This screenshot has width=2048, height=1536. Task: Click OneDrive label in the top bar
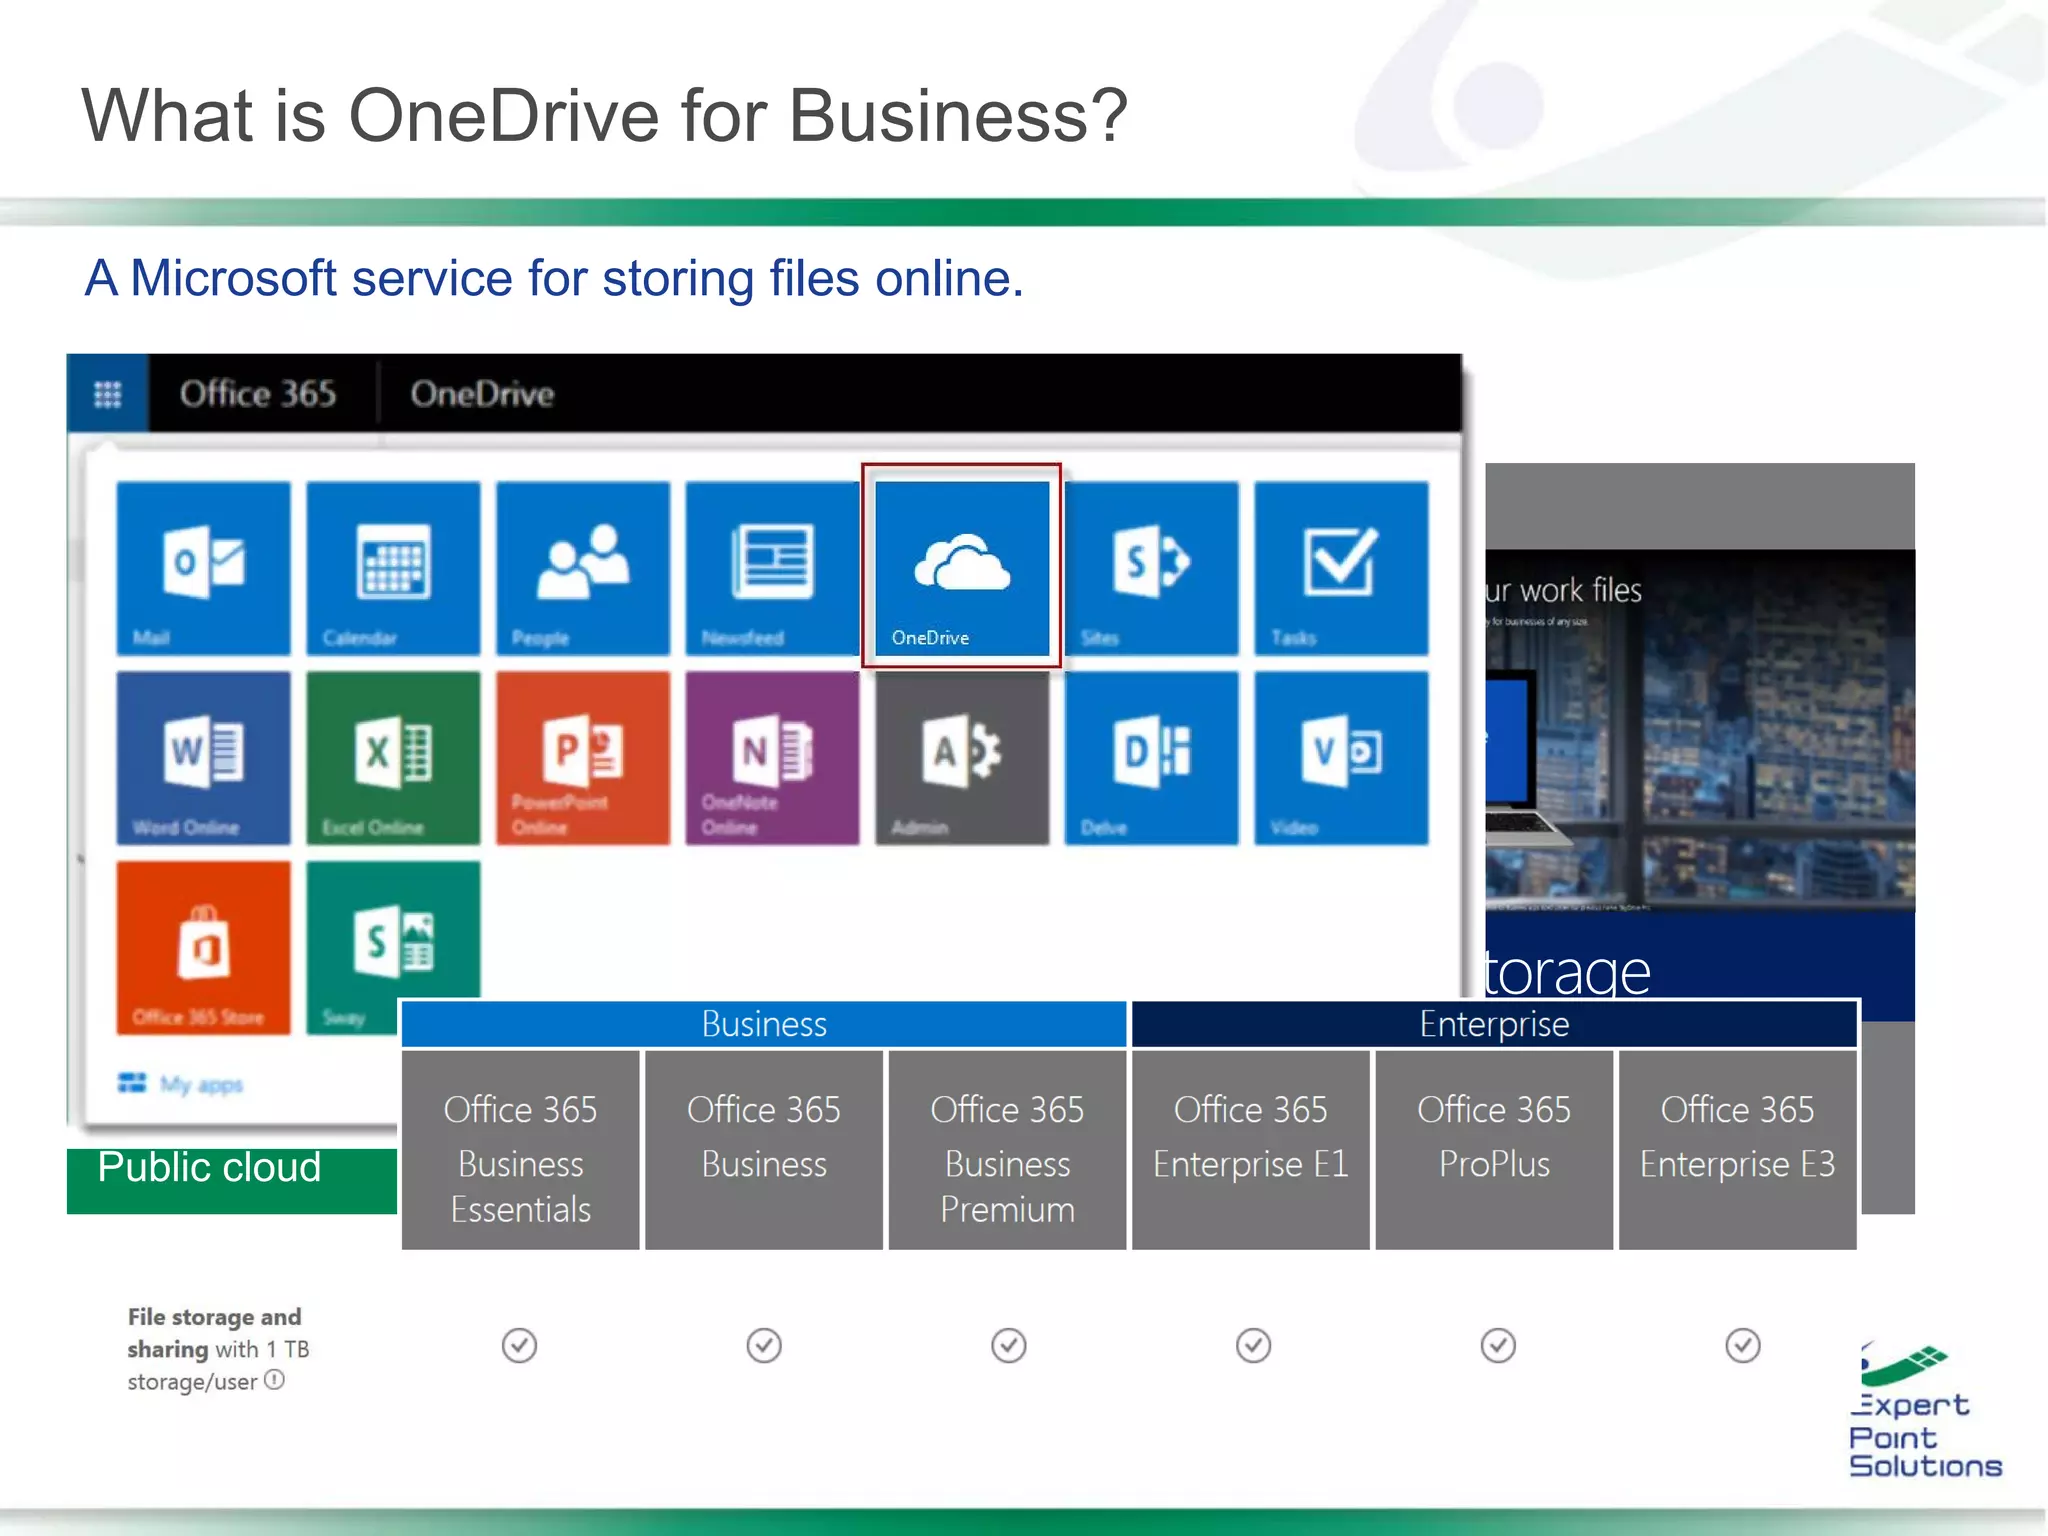point(482,394)
